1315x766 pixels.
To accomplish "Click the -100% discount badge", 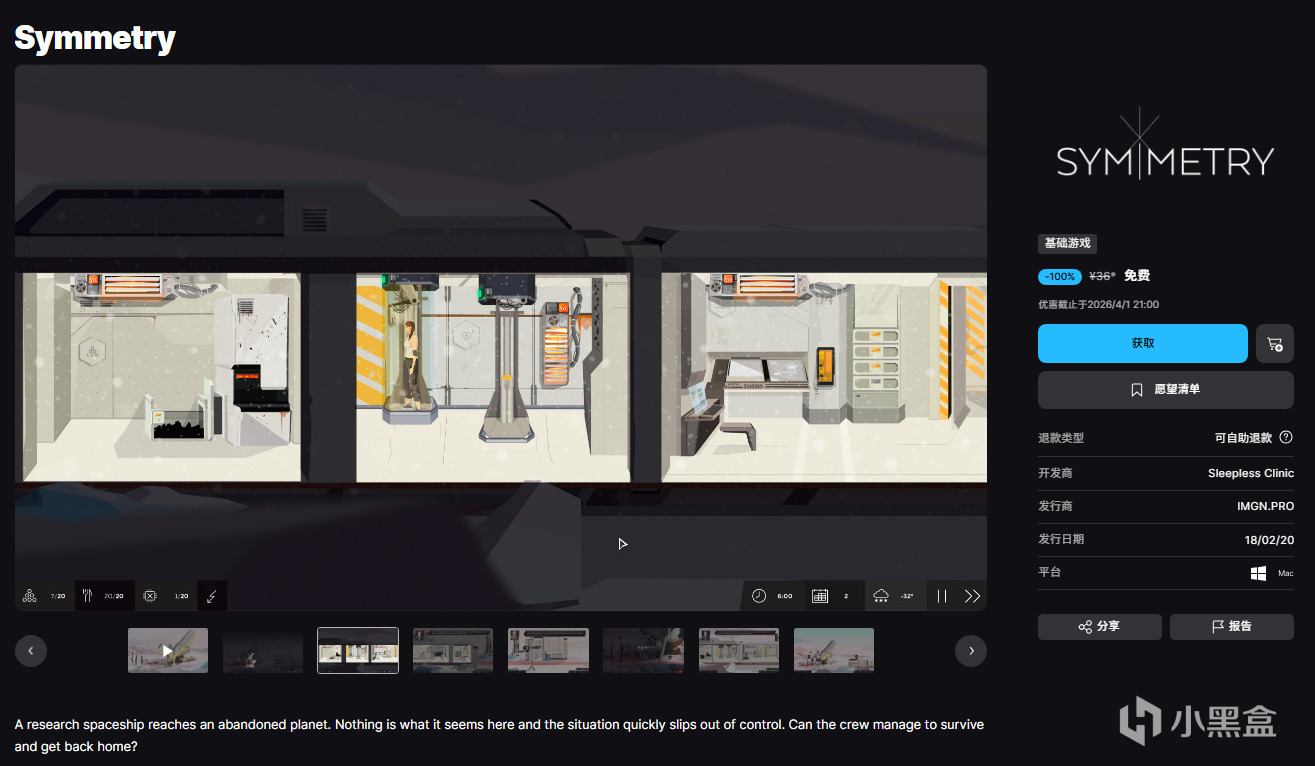I will 1060,276.
